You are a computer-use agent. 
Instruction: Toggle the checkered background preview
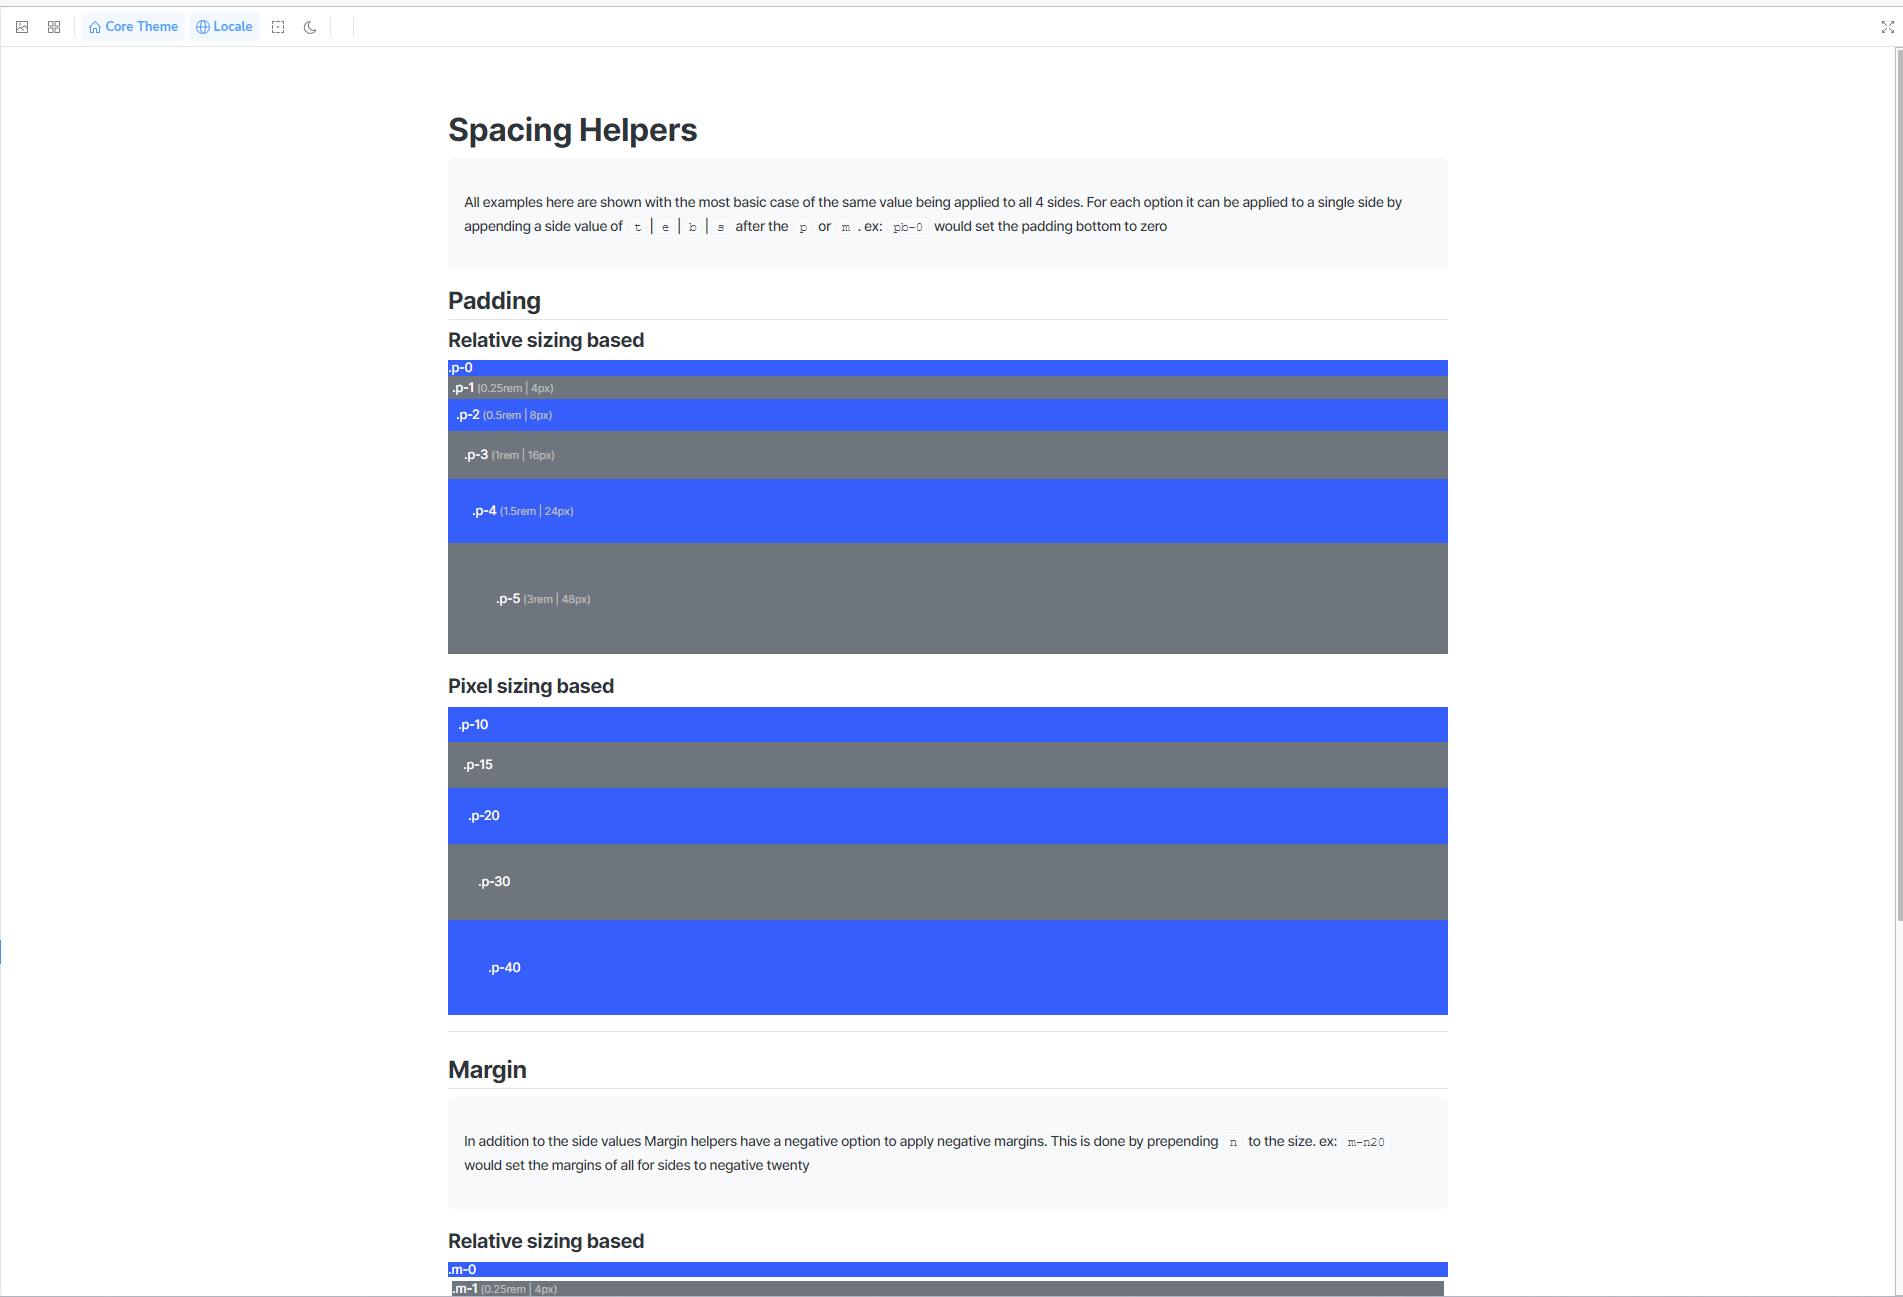point(22,27)
